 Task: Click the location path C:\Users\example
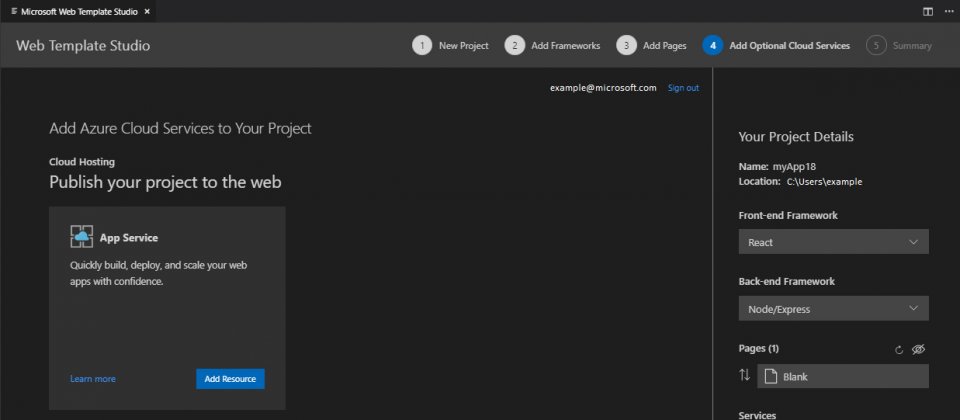[x=825, y=182]
